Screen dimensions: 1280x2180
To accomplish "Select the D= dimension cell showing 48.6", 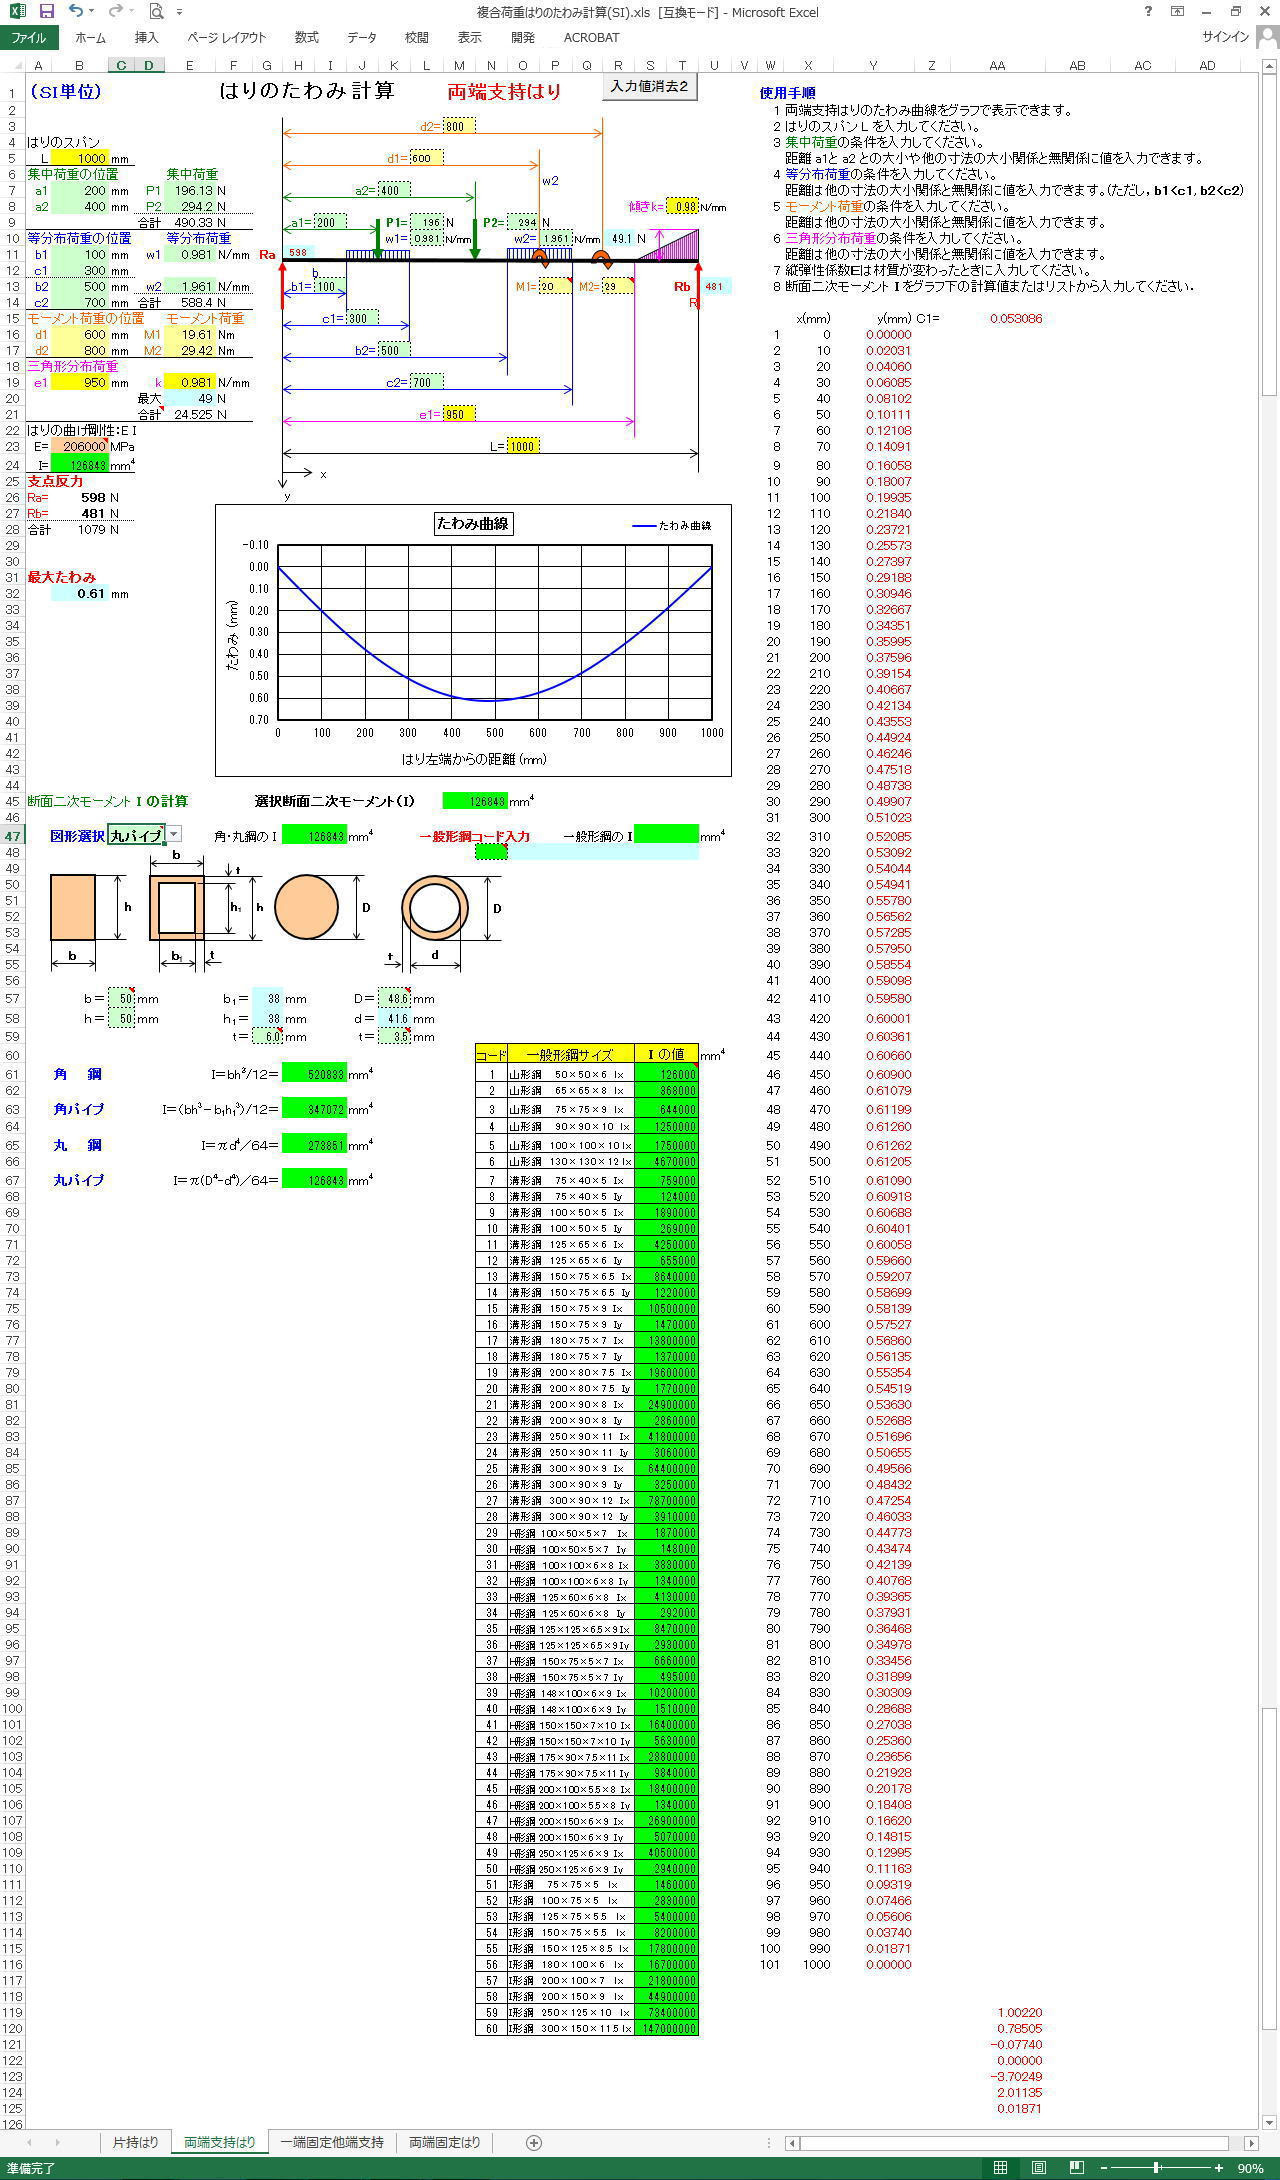I will click(x=393, y=999).
